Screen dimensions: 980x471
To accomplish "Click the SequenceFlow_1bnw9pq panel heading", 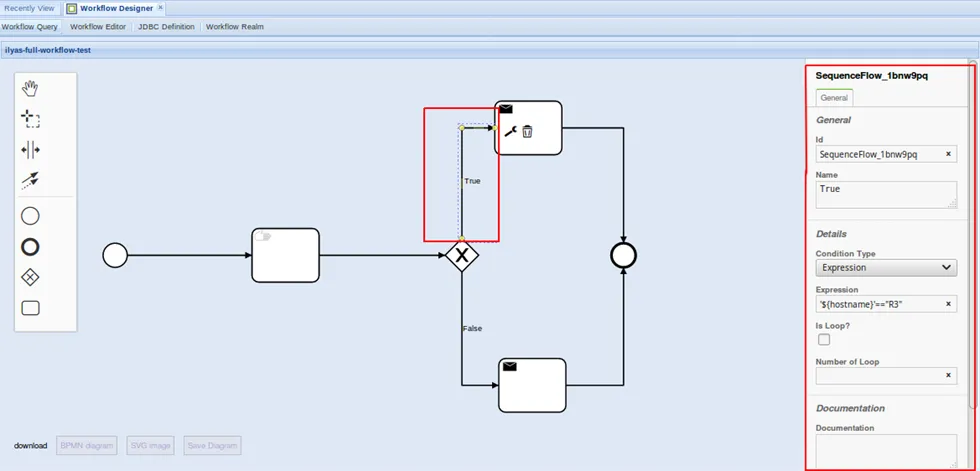I will (871, 76).
